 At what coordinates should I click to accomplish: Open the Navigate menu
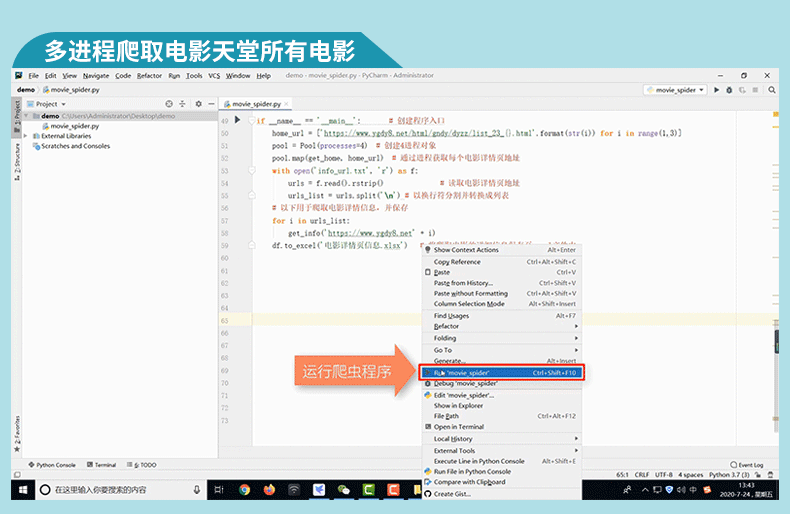[x=96, y=76]
